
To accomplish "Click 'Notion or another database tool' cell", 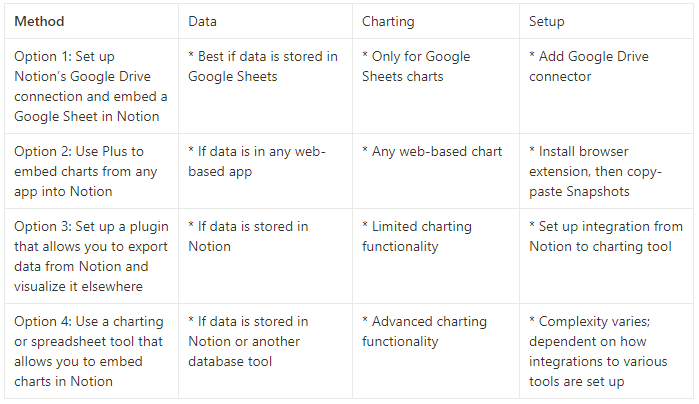I will (x=265, y=351).
